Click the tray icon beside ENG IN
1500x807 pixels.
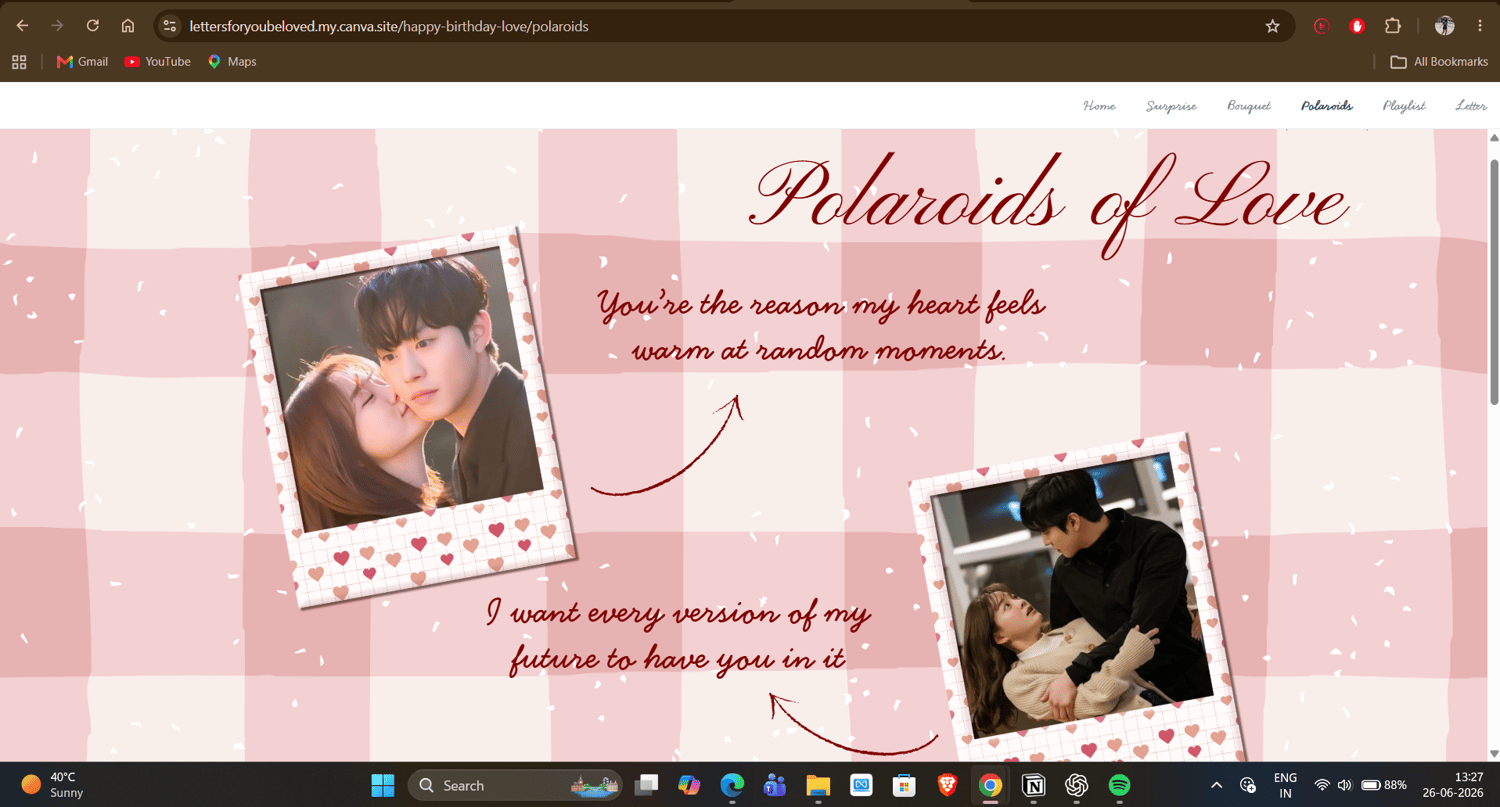[x=1248, y=785]
